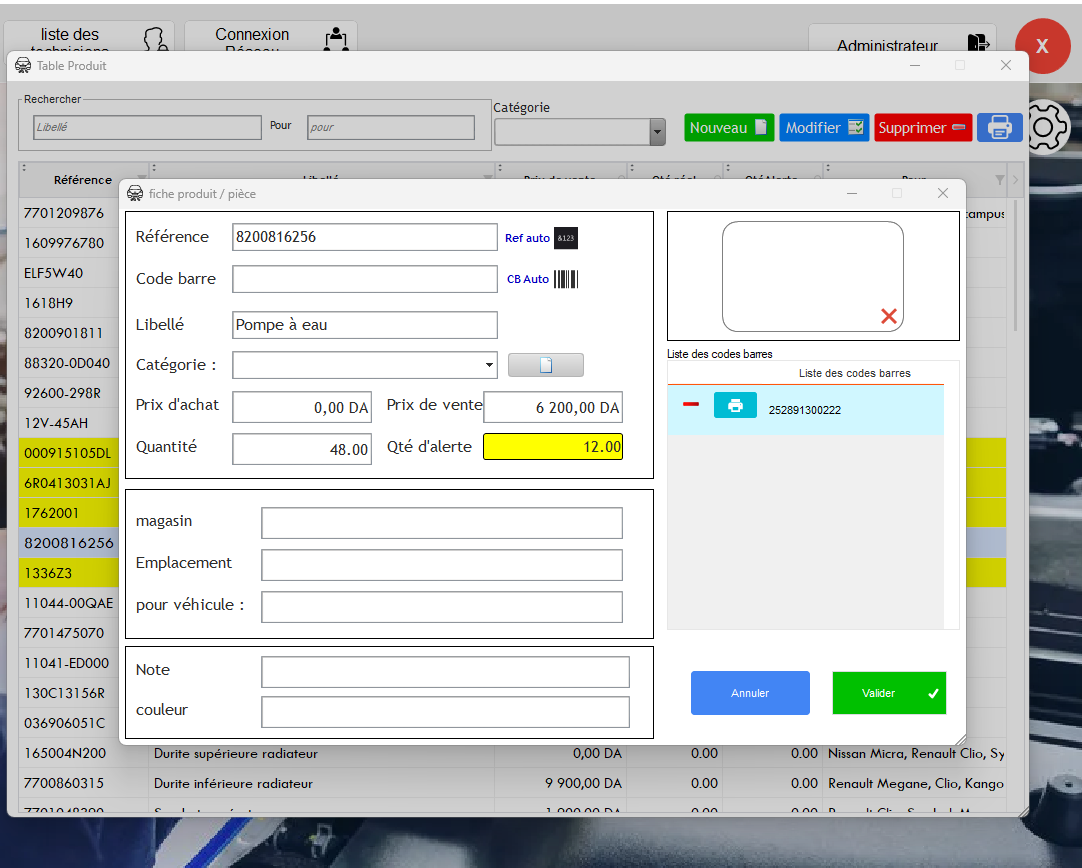Print barcode using the cyan printer icon
Image resolution: width=1082 pixels, height=868 pixels.
click(735, 406)
